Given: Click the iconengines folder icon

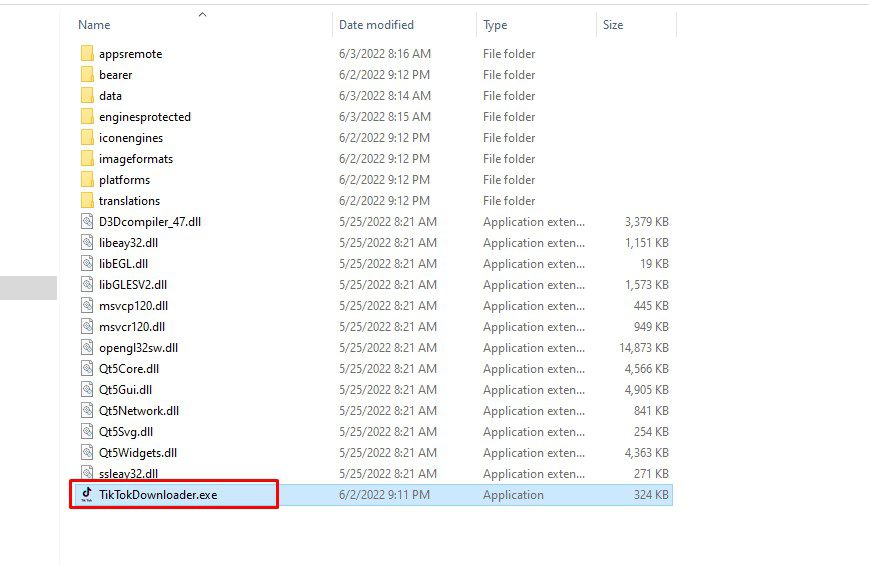Looking at the screenshot, I should (x=87, y=138).
